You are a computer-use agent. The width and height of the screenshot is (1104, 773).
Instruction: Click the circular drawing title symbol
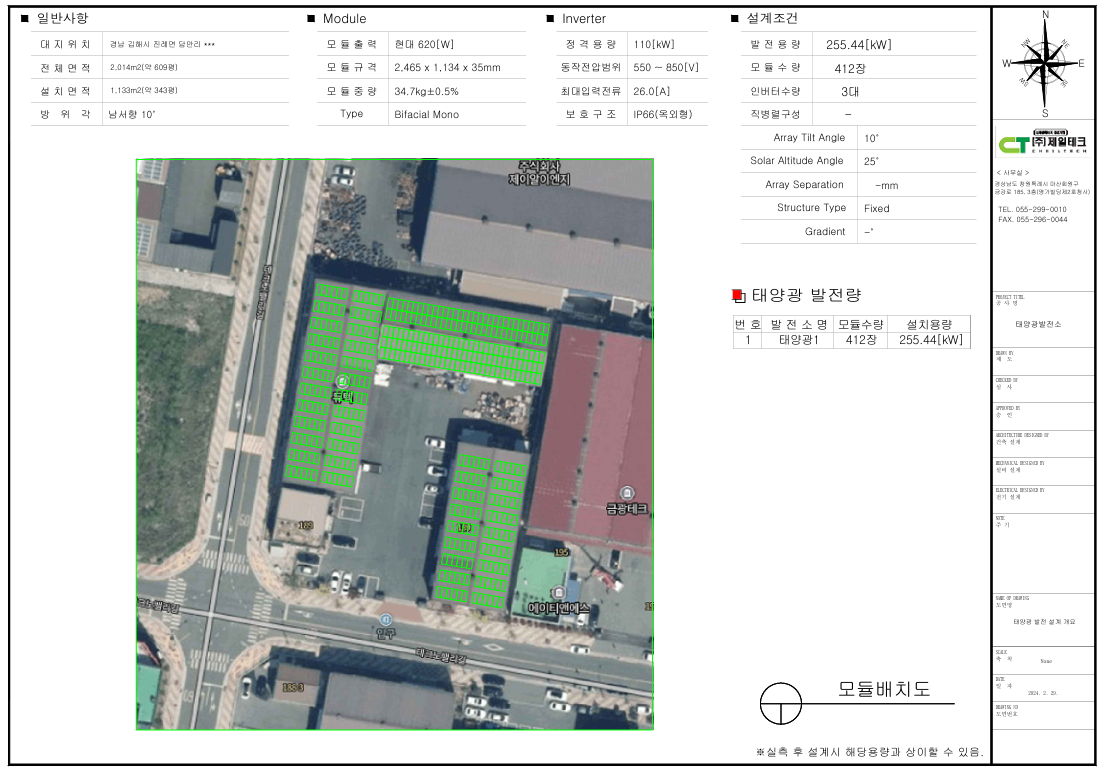780,703
